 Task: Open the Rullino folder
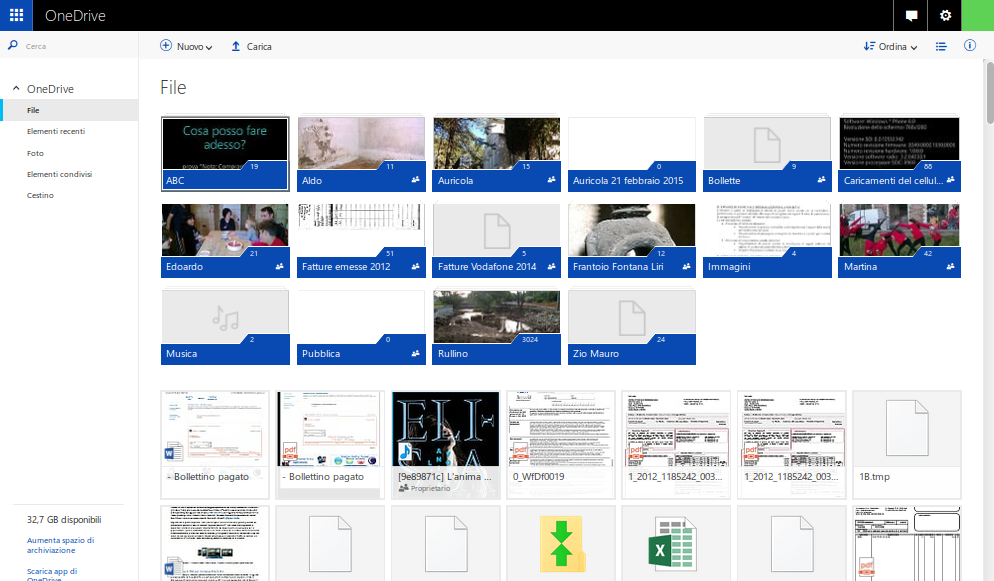click(x=496, y=327)
